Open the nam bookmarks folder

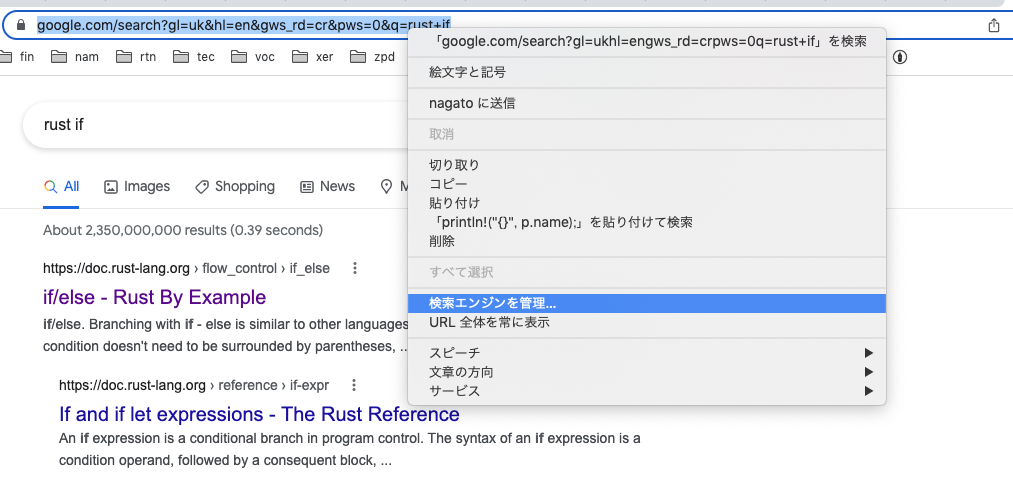point(75,57)
